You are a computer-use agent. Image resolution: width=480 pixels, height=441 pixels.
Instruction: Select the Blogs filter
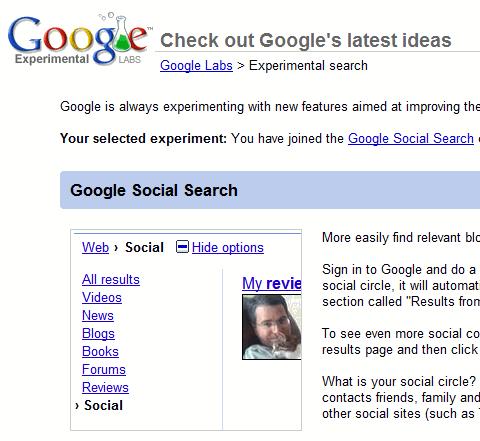click(98, 333)
